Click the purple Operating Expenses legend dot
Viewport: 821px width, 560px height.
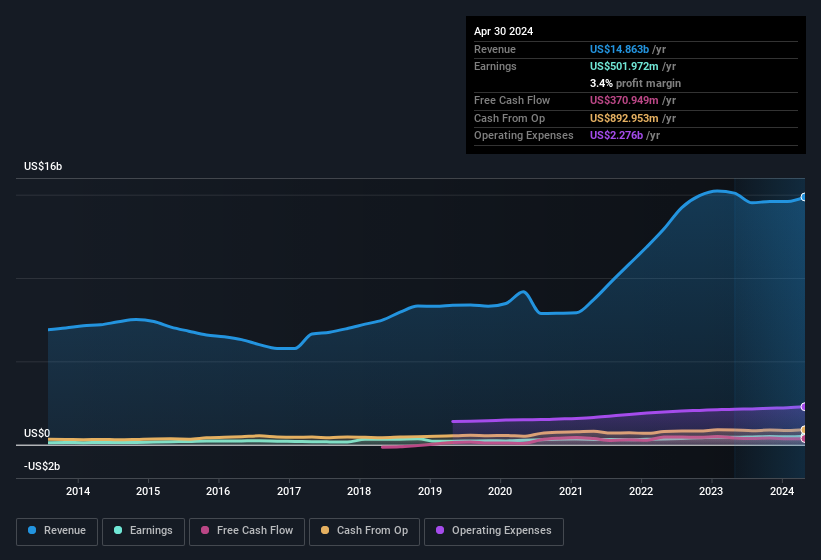pyautogui.click(x=441, y=531)
